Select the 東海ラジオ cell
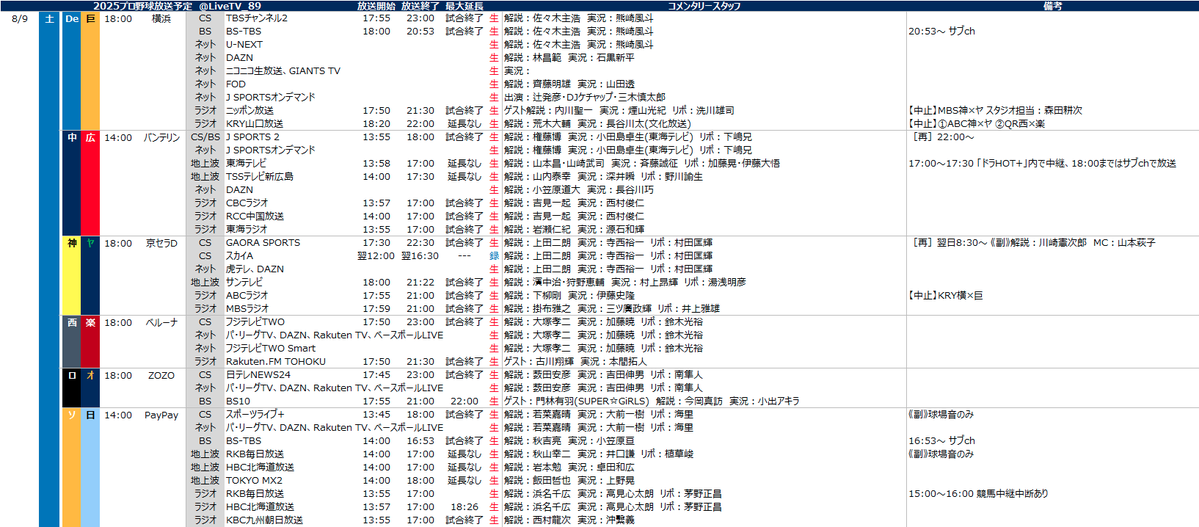This screenshot has width=1199, height=527. [246, 229]
